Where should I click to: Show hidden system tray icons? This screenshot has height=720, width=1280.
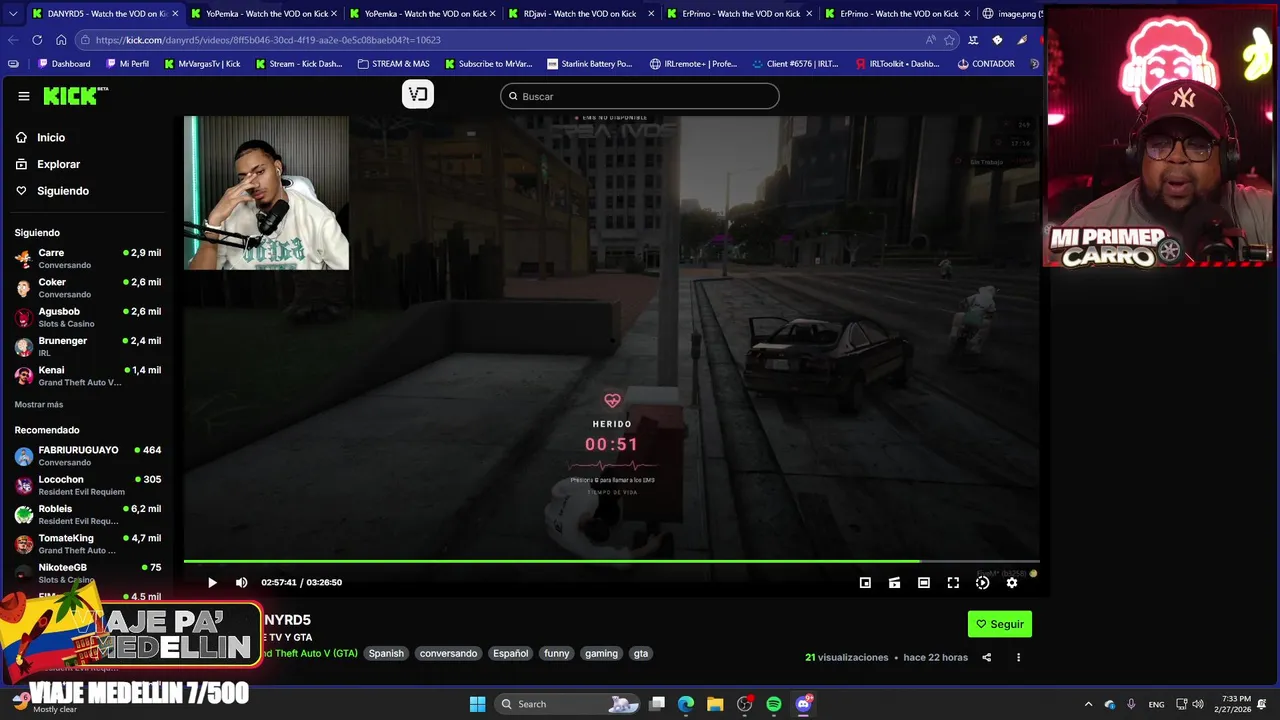pos(1089,704)
